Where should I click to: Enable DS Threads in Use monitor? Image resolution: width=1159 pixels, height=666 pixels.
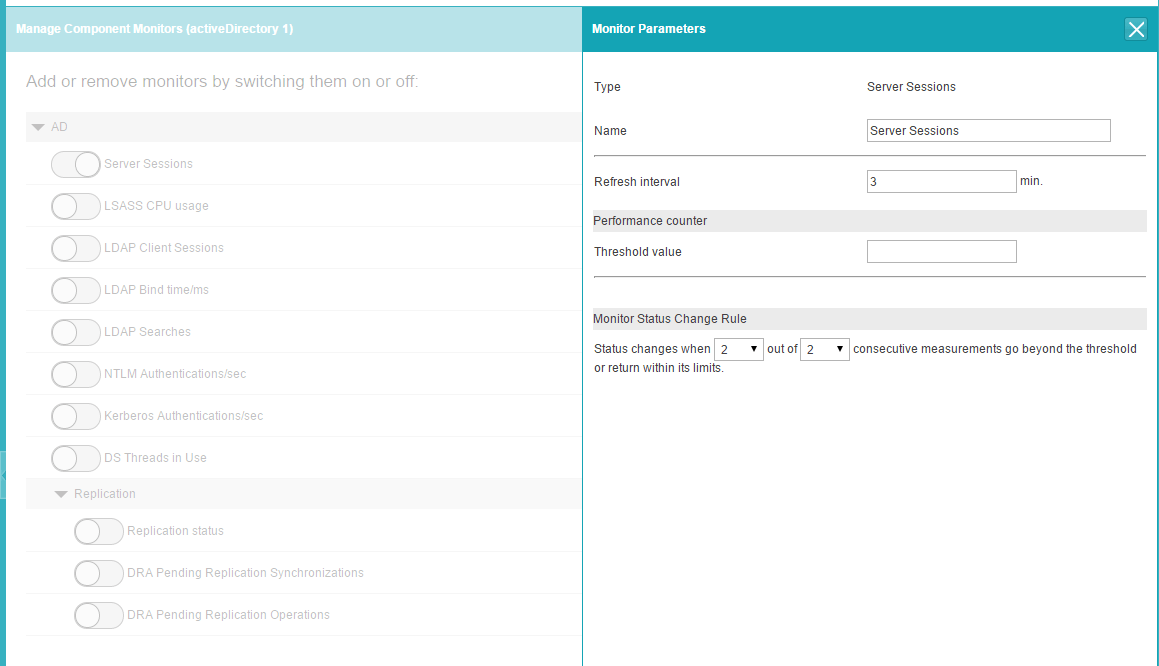[x=76, y=458]
